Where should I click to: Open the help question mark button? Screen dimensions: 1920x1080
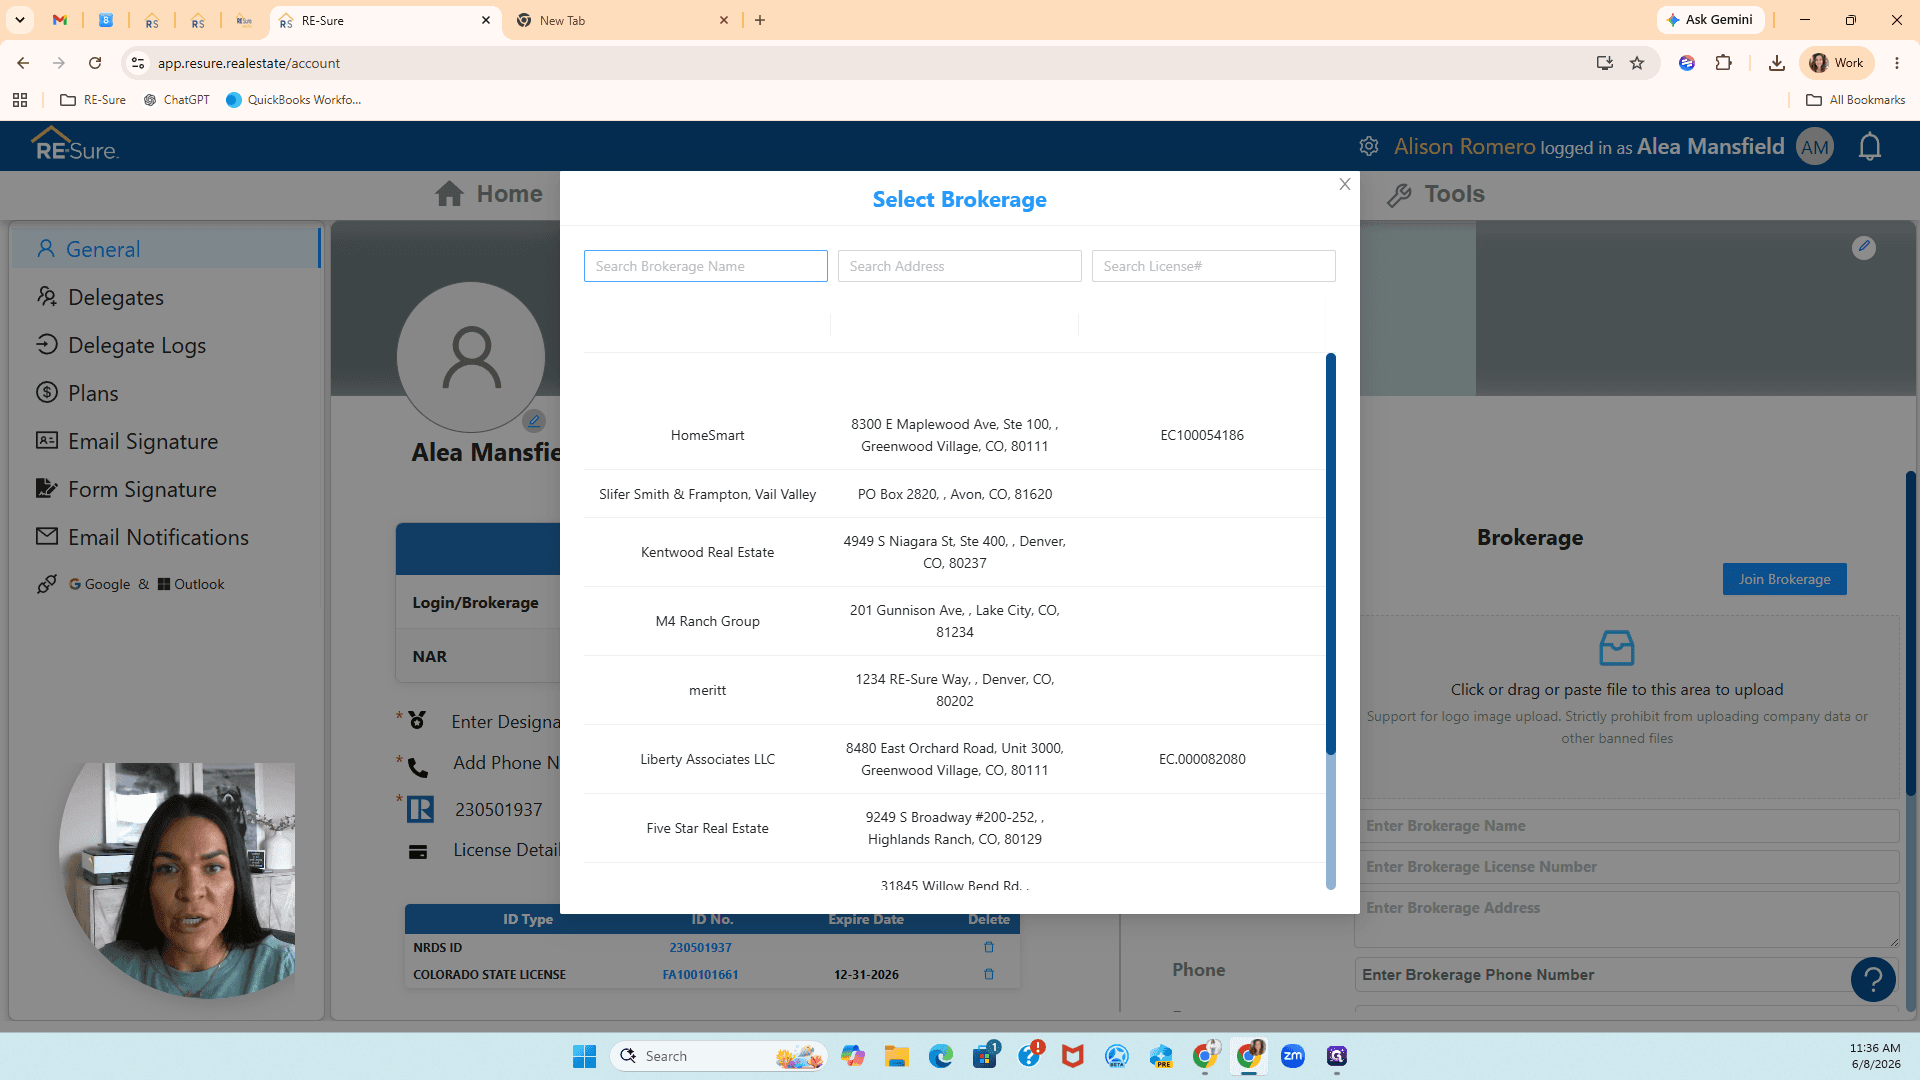(1873, 979)
